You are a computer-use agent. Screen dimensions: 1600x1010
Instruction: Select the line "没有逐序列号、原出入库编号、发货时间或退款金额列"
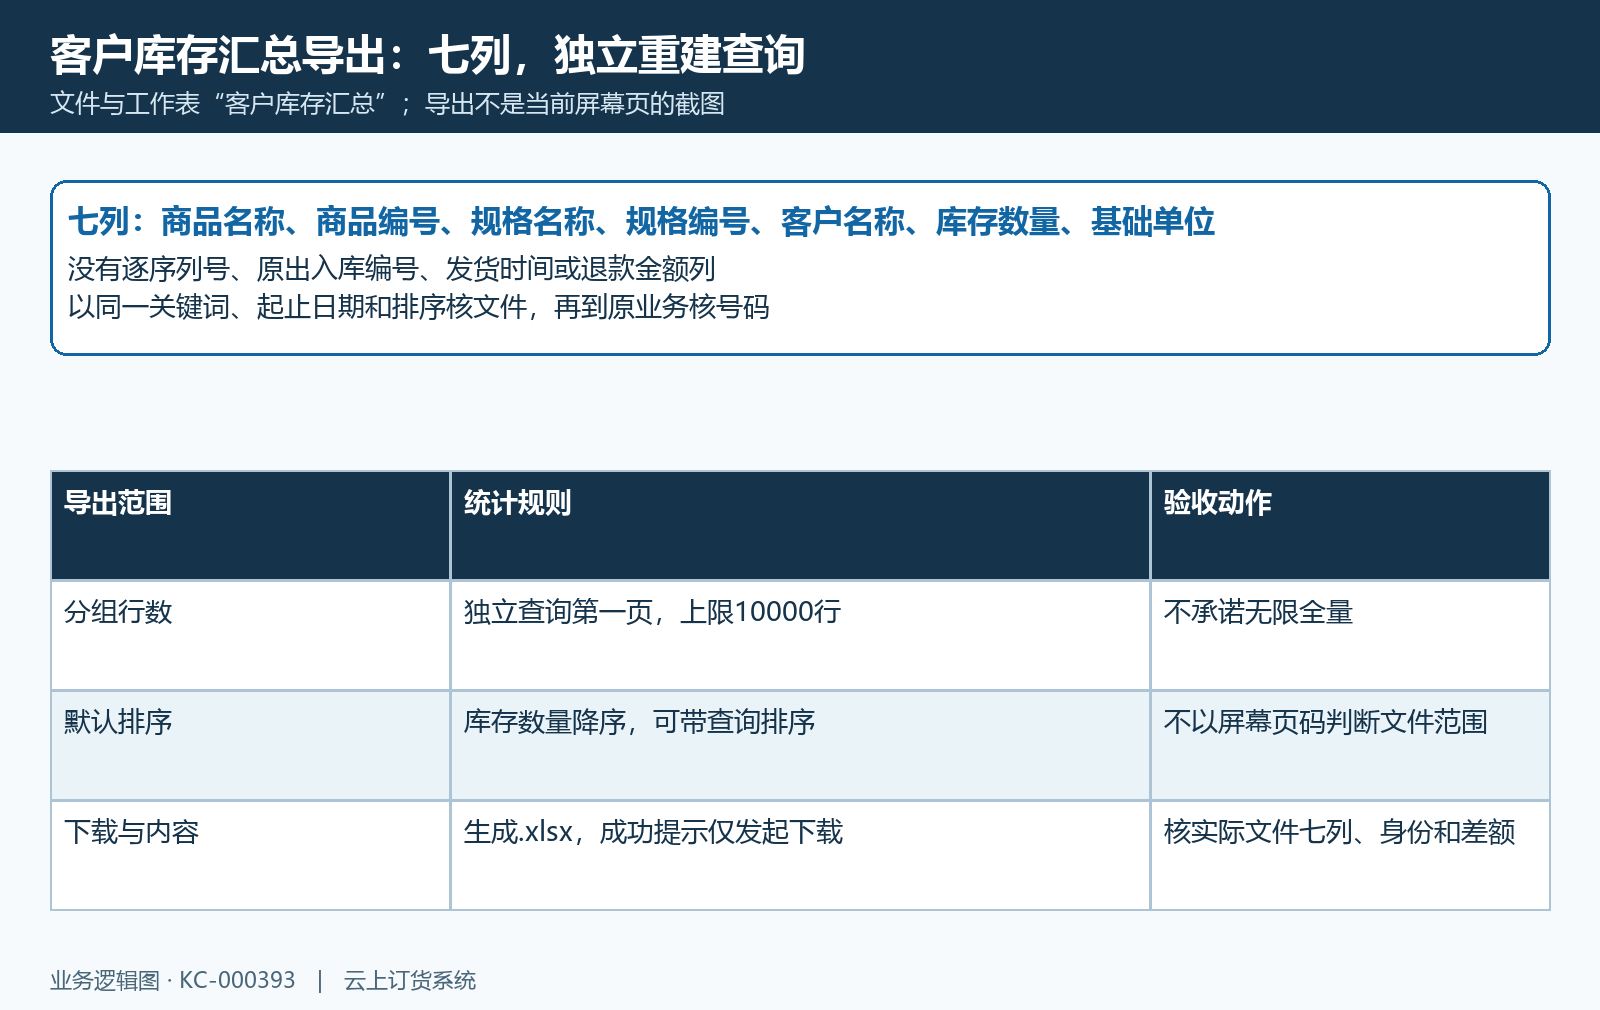point(391,269)
